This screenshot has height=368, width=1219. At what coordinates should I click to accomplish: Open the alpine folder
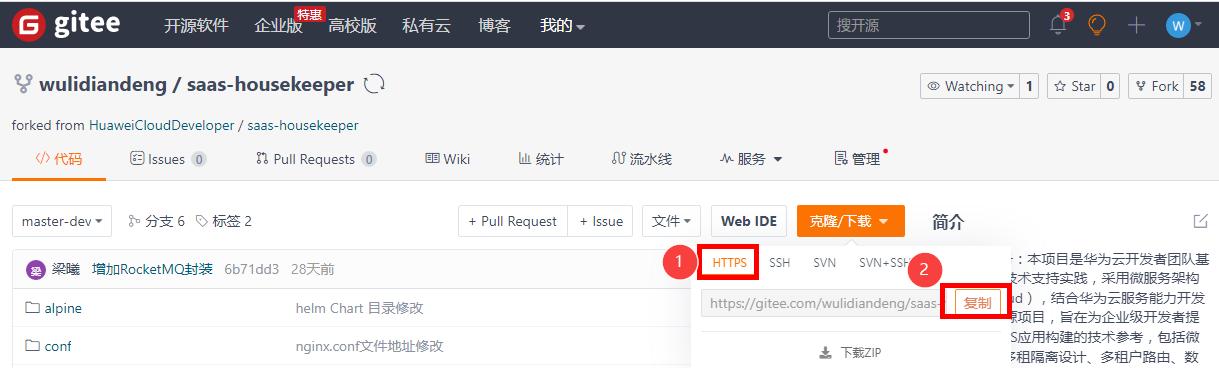[x=63, y=308]
